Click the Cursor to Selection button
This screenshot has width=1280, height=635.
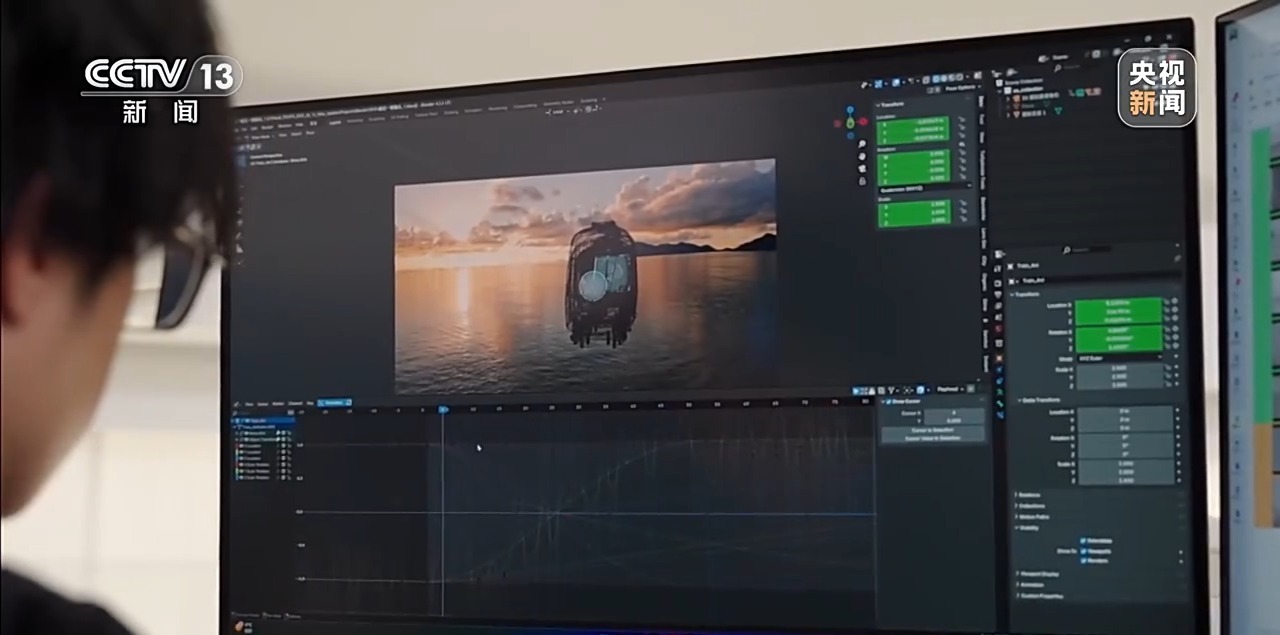point(931,430)
